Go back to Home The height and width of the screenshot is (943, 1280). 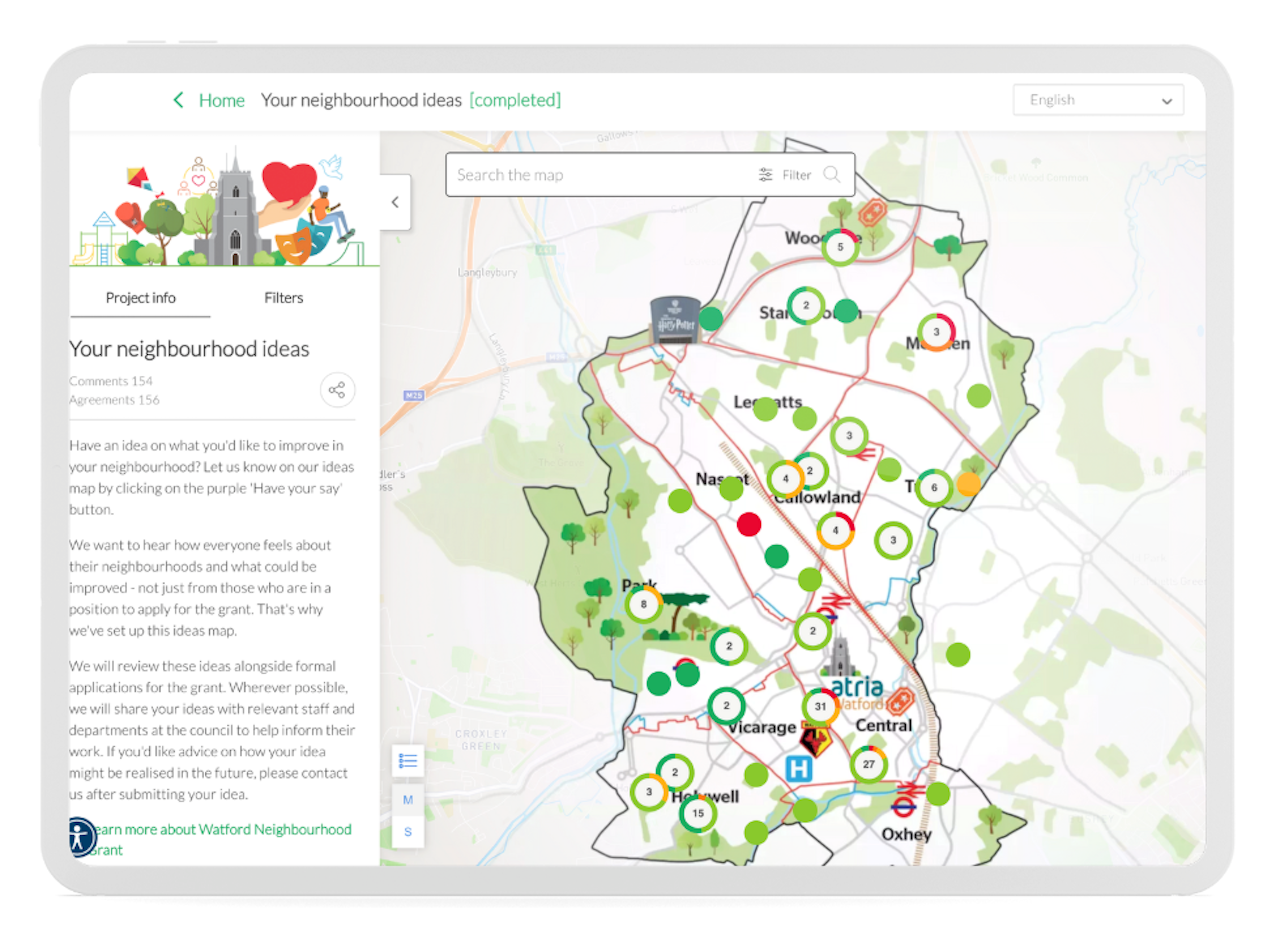point(209,100)
